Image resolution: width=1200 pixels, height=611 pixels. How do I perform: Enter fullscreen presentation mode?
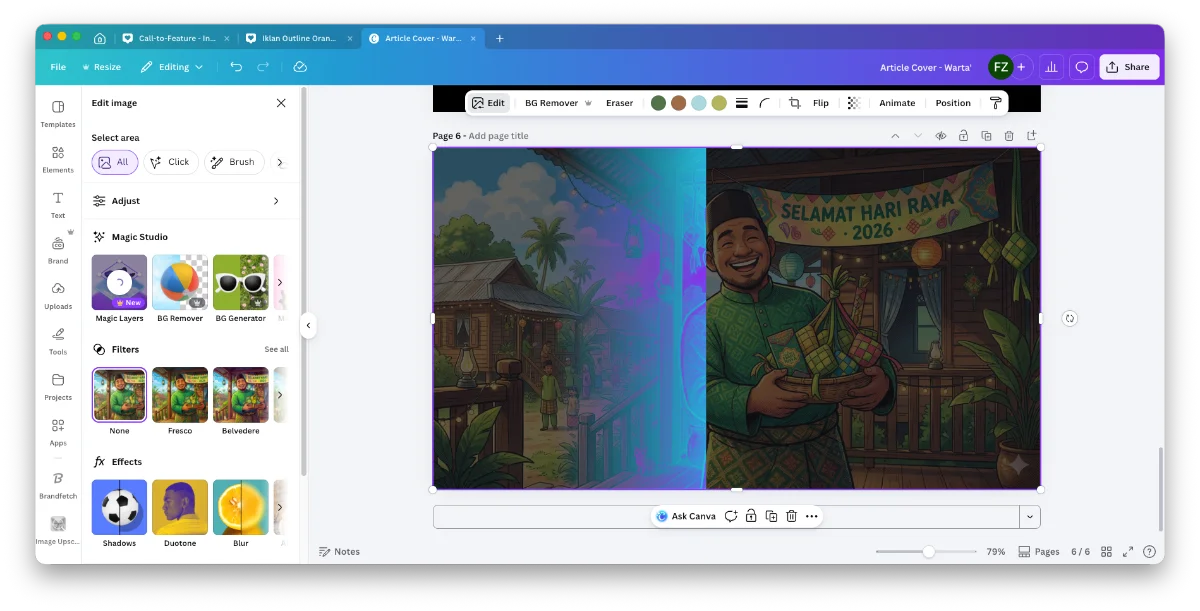tap(1128, 552)
